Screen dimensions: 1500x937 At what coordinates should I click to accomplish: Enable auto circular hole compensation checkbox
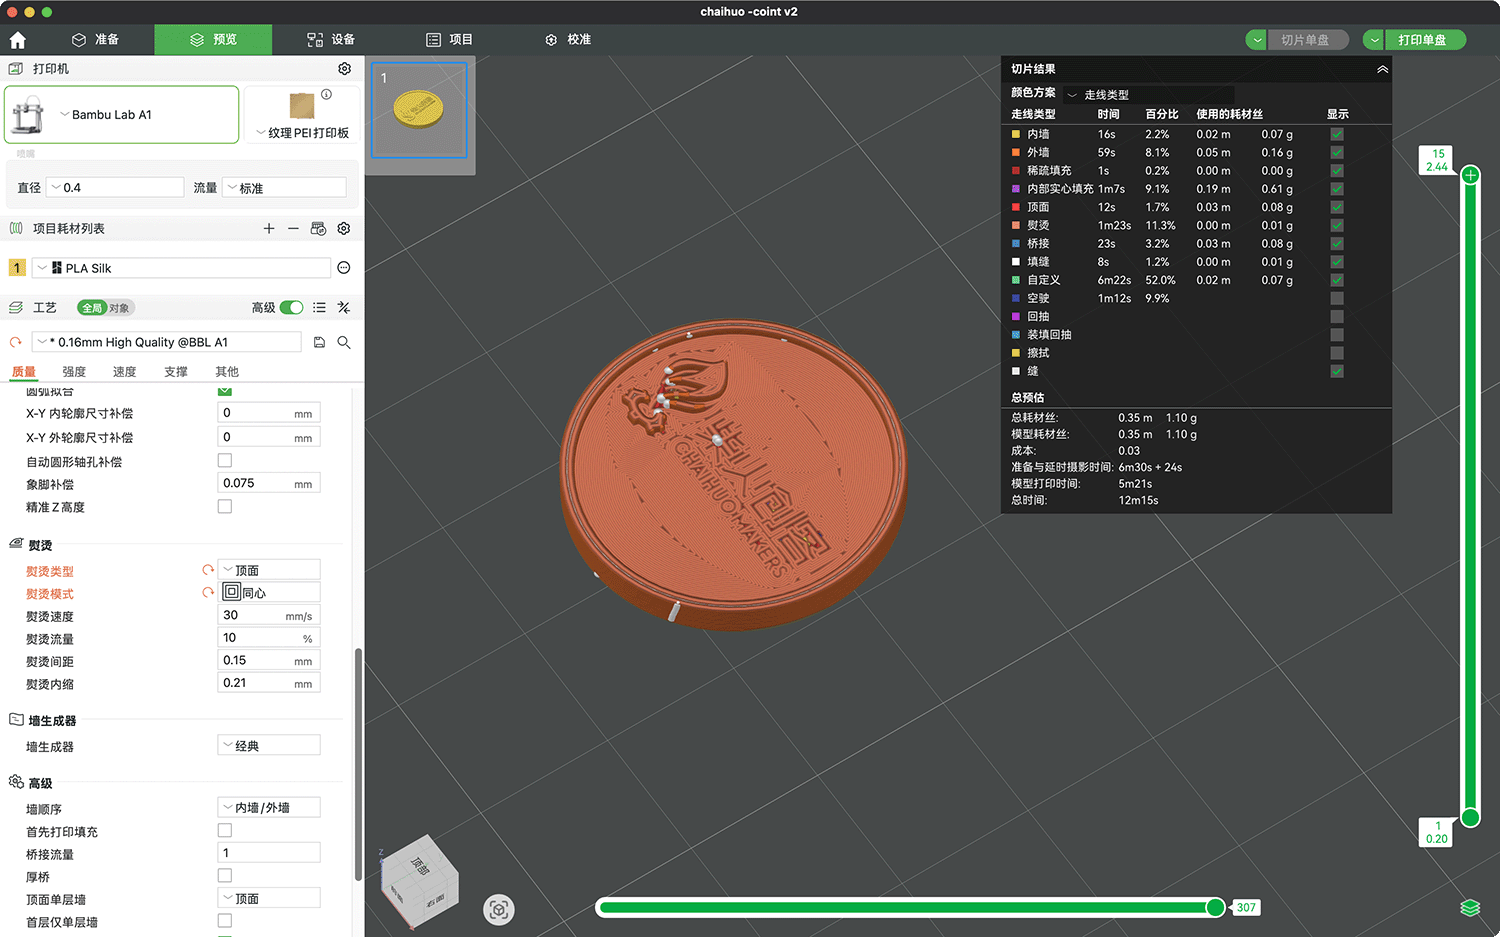(225, 461)
